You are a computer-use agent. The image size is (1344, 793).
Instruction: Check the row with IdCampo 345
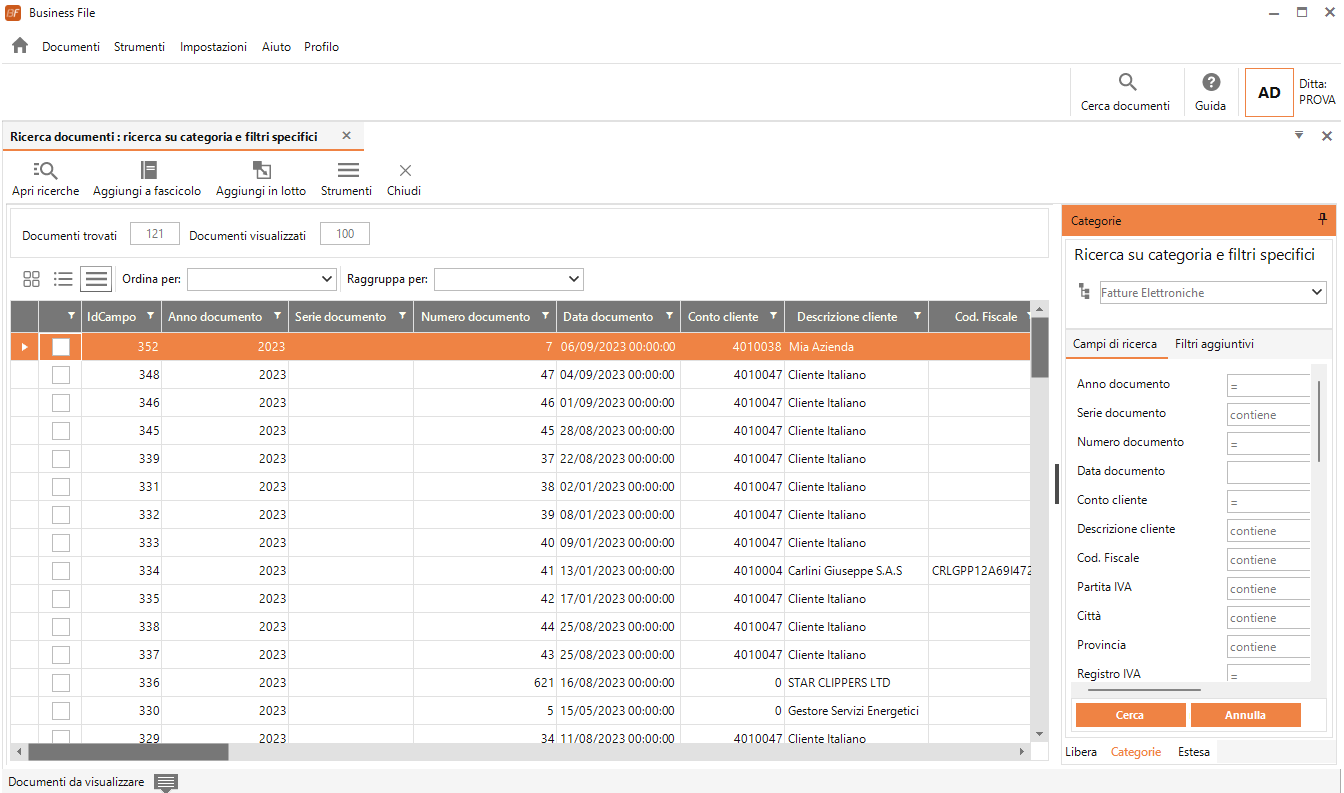[61, 431]
